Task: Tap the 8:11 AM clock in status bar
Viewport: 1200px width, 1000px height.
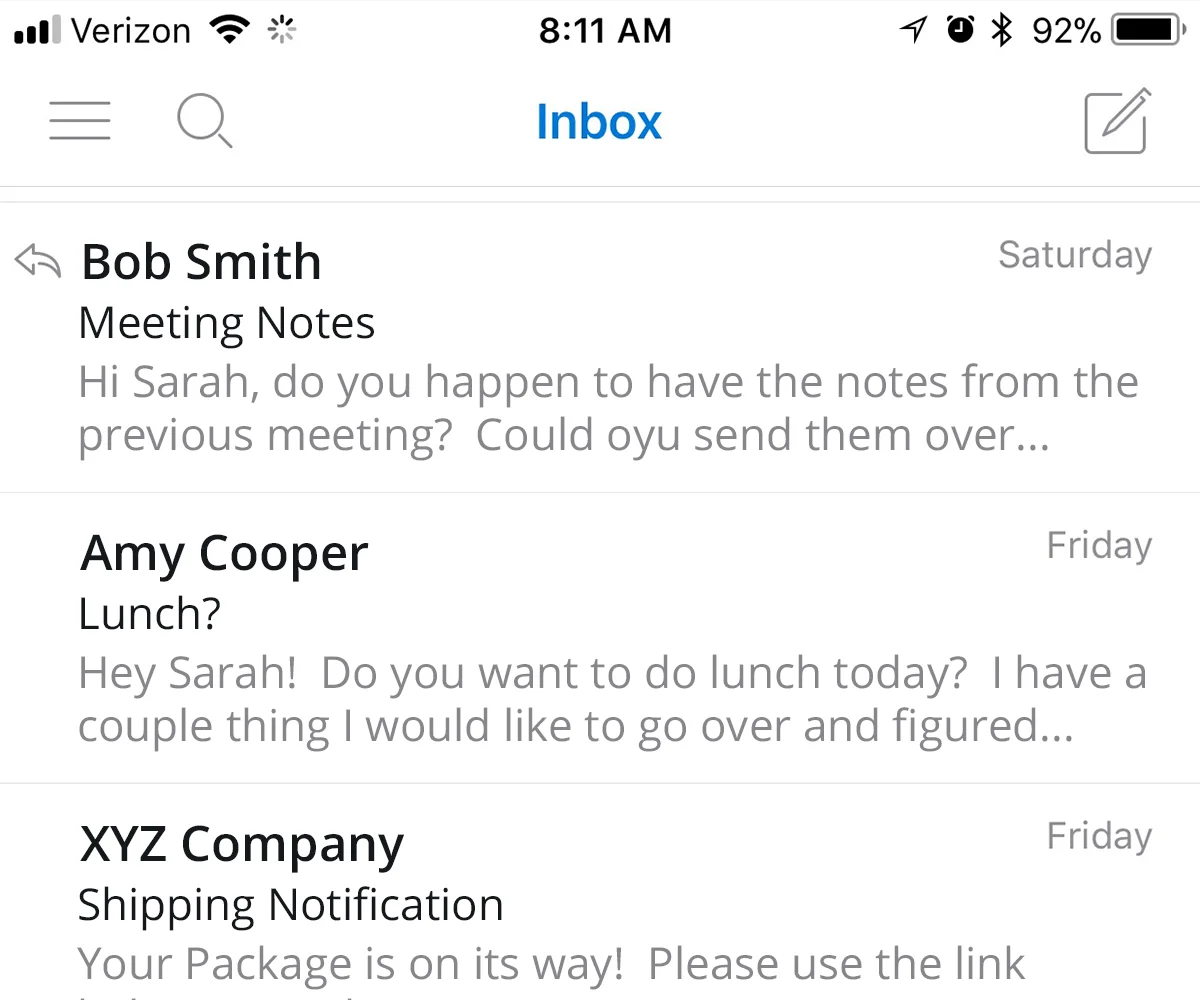Action: click(605, 31)
